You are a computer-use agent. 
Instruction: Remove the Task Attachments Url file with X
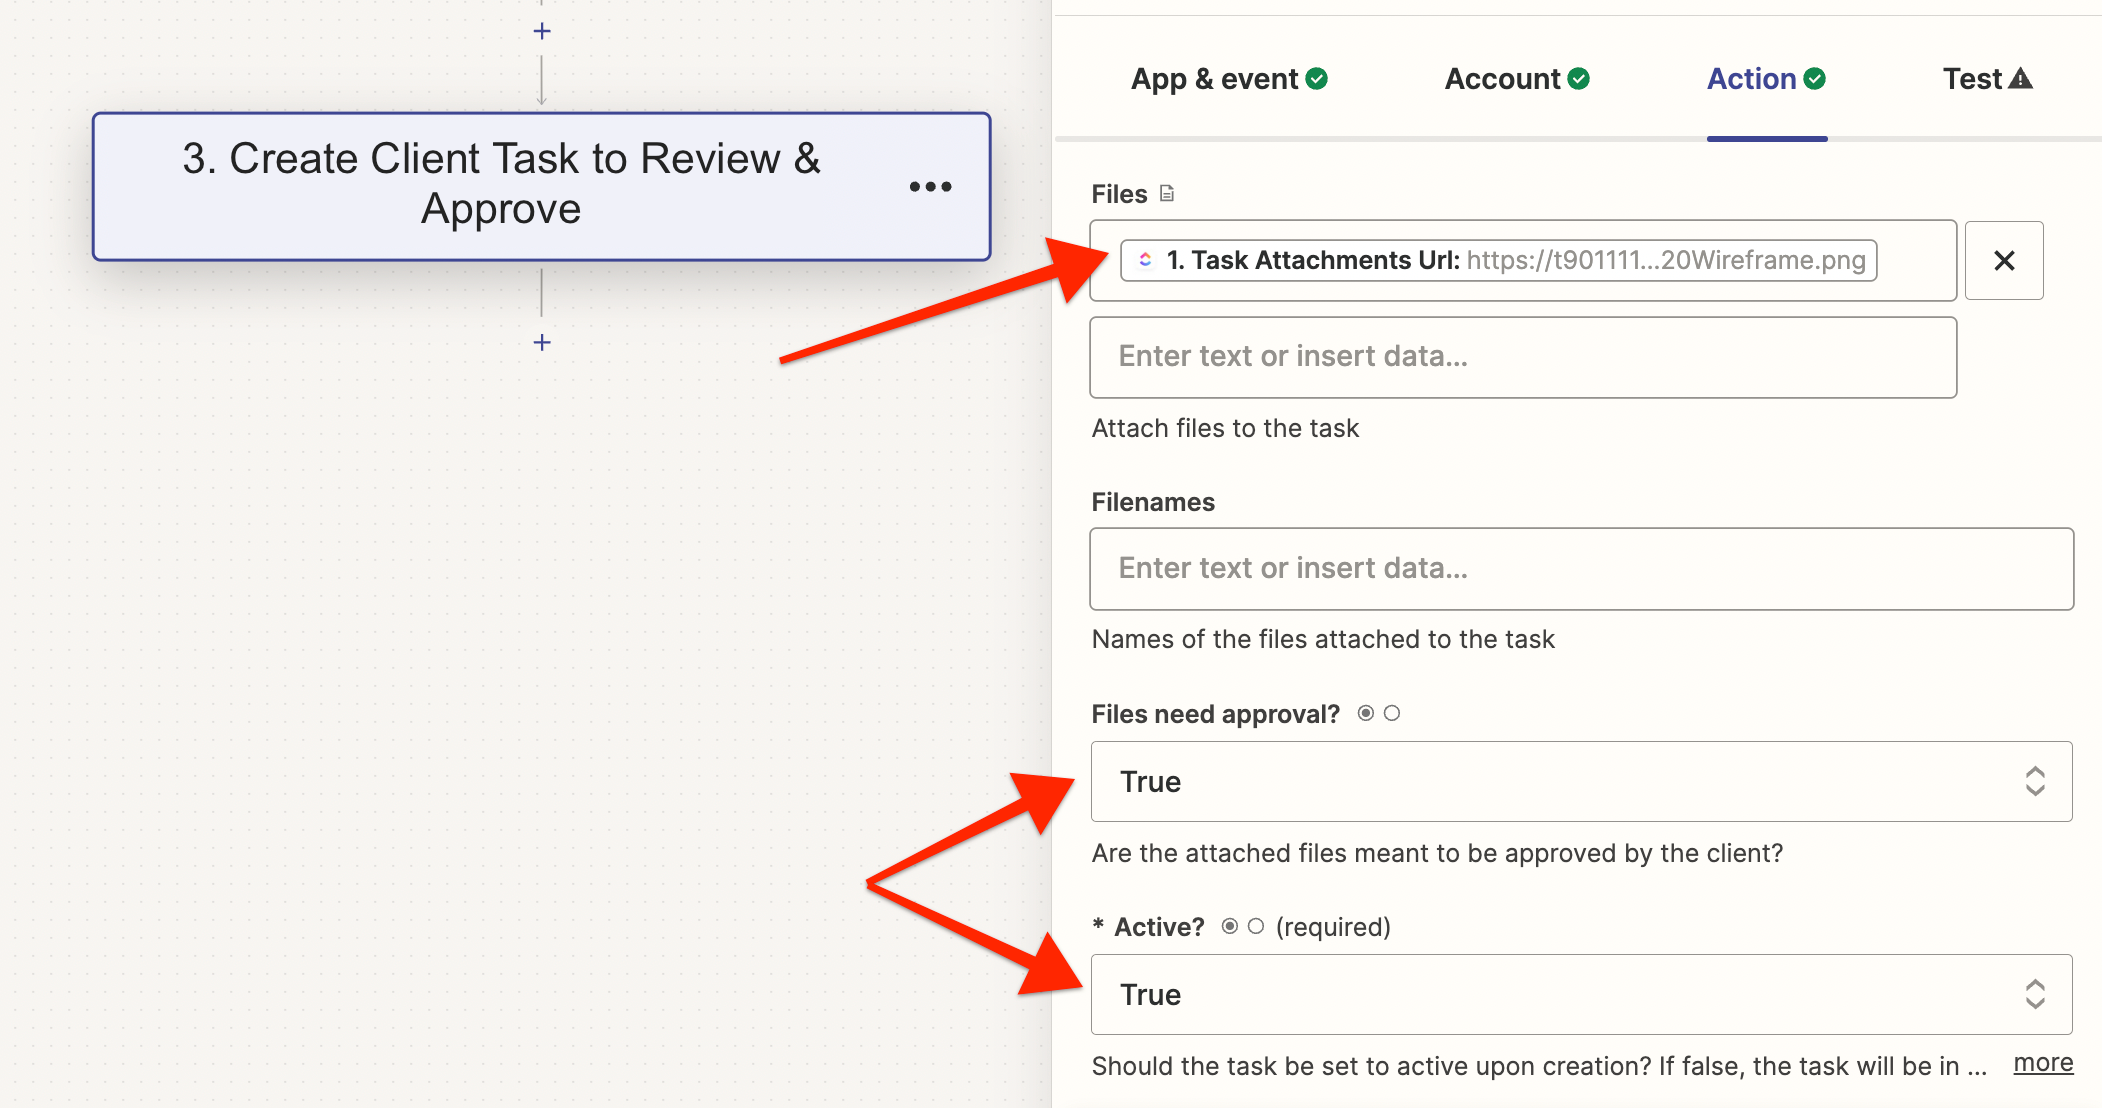tap(2003, 261)
